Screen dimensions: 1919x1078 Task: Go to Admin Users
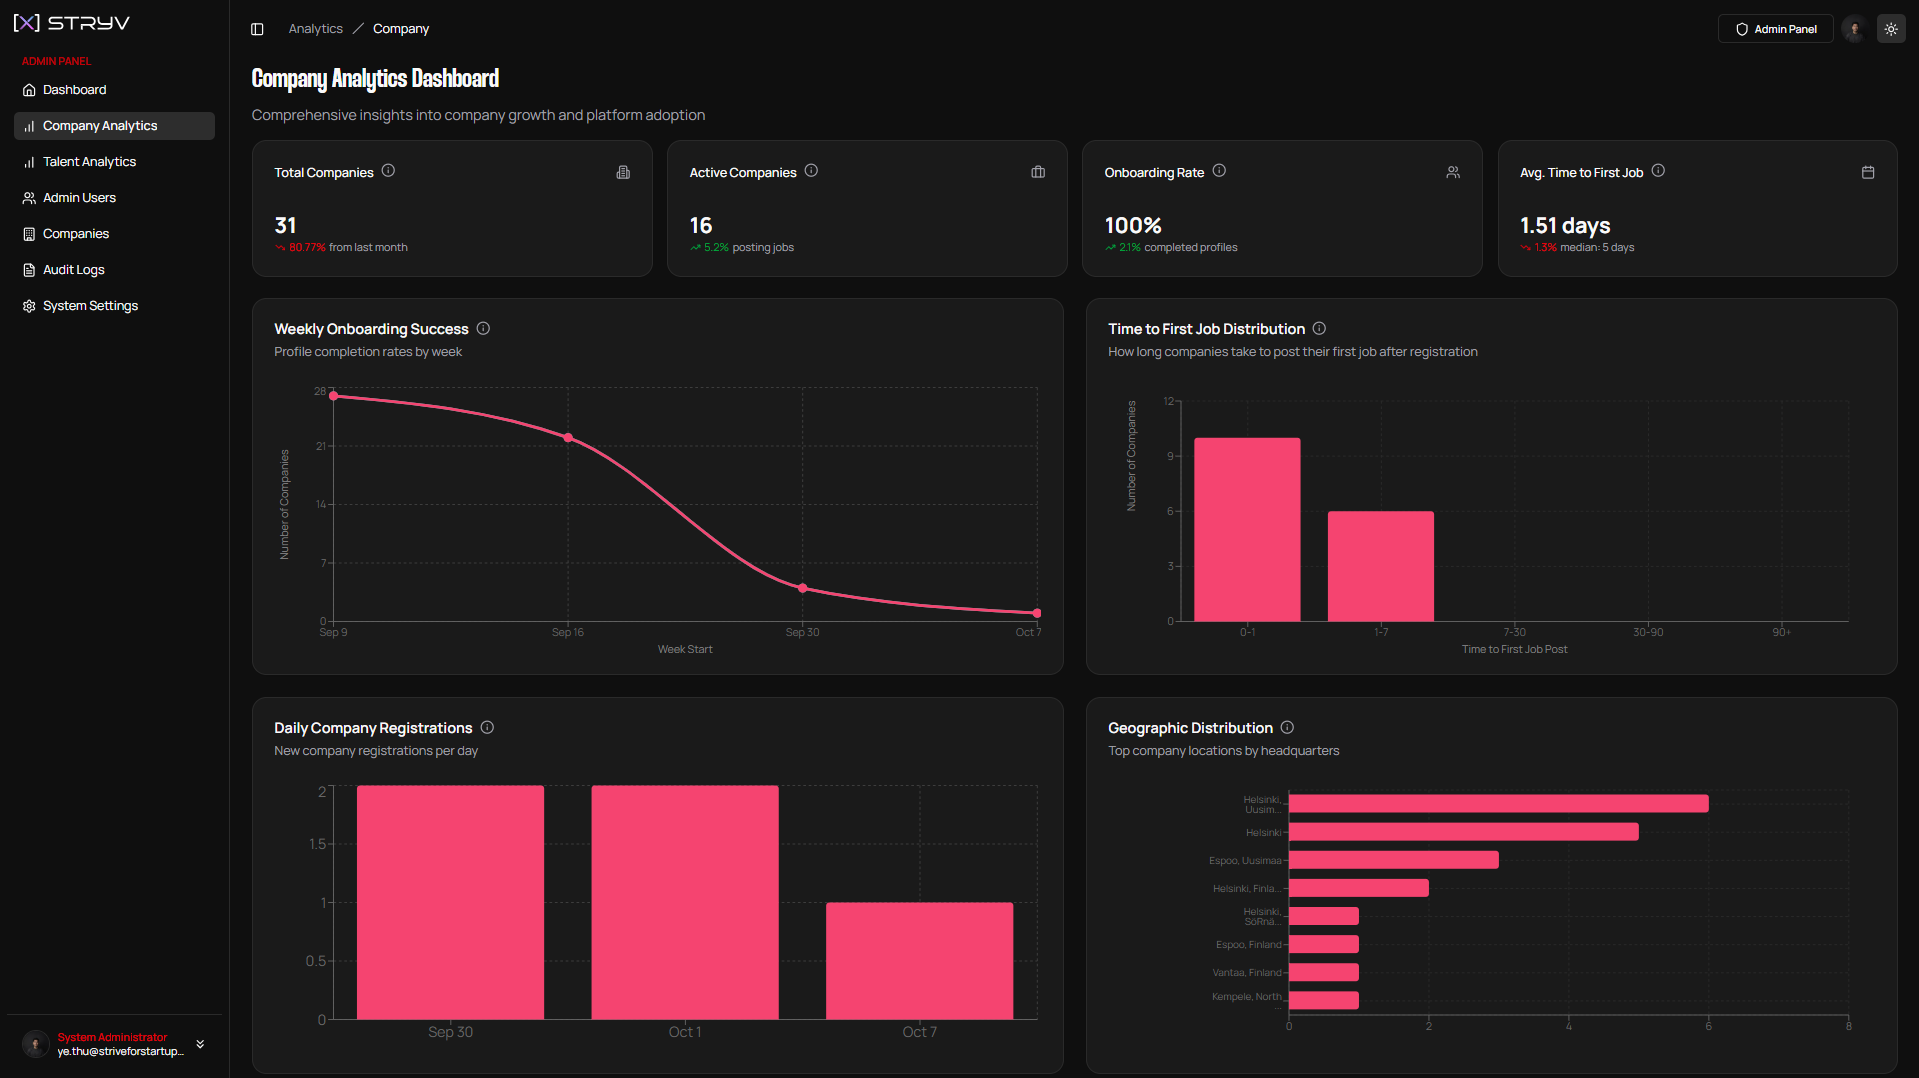[114, 198]
